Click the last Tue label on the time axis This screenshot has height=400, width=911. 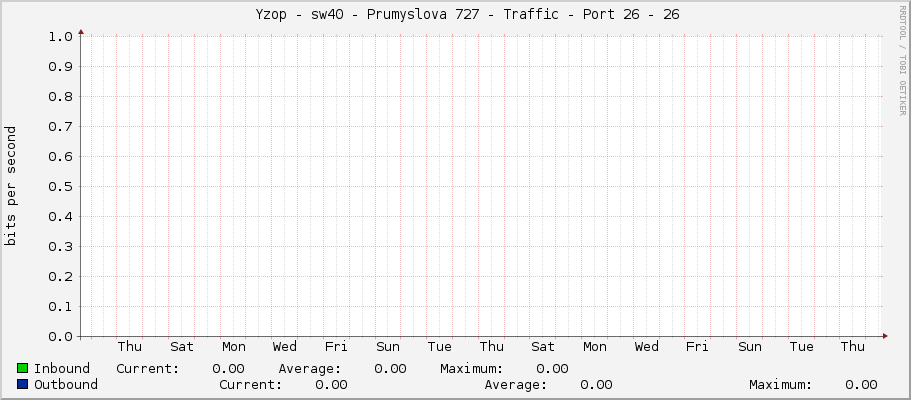tap(801, 347)
